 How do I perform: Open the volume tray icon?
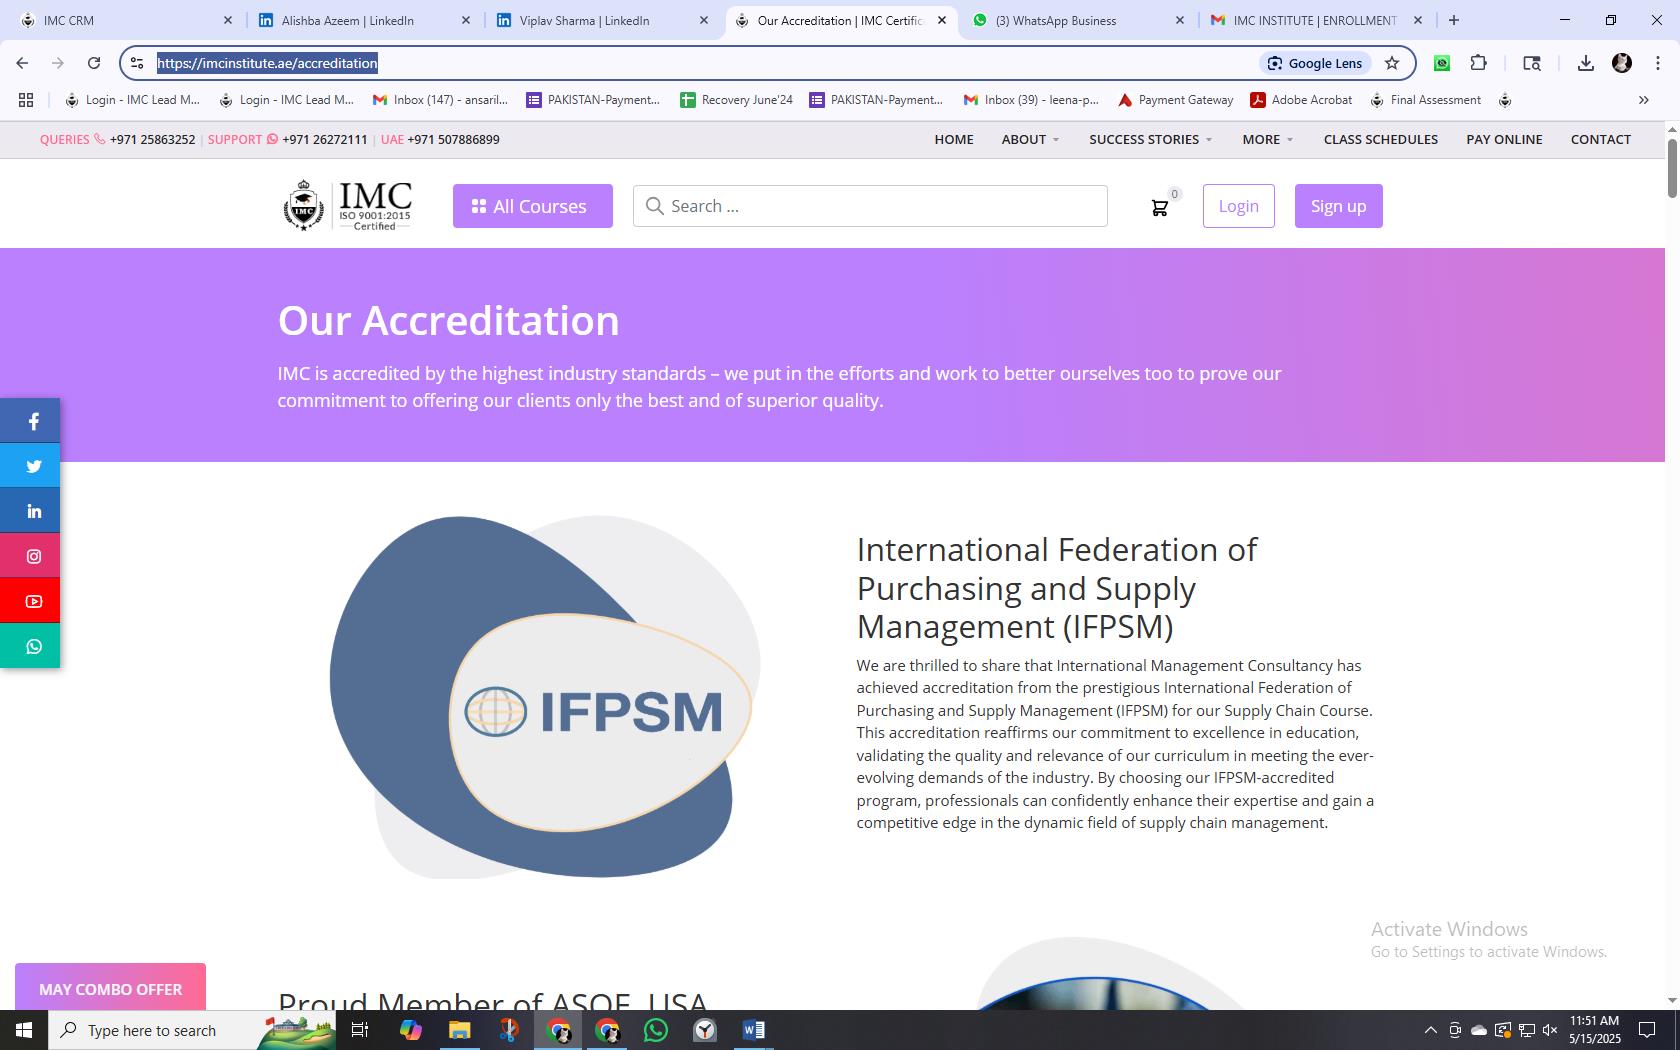coord(1550,1030)
